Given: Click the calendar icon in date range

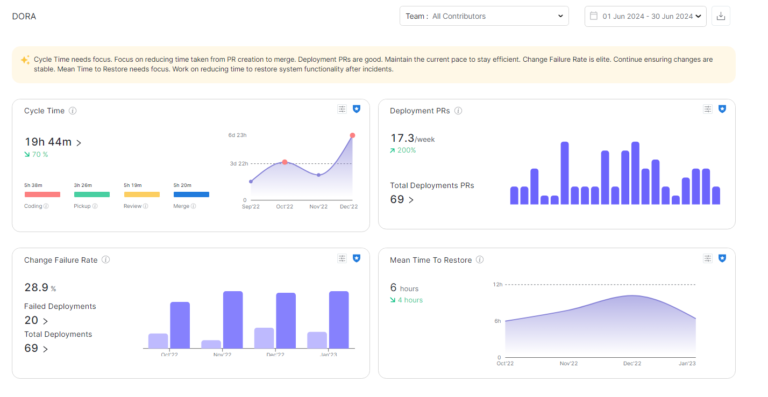Looking at the screenshot, I should coord(594,16).
